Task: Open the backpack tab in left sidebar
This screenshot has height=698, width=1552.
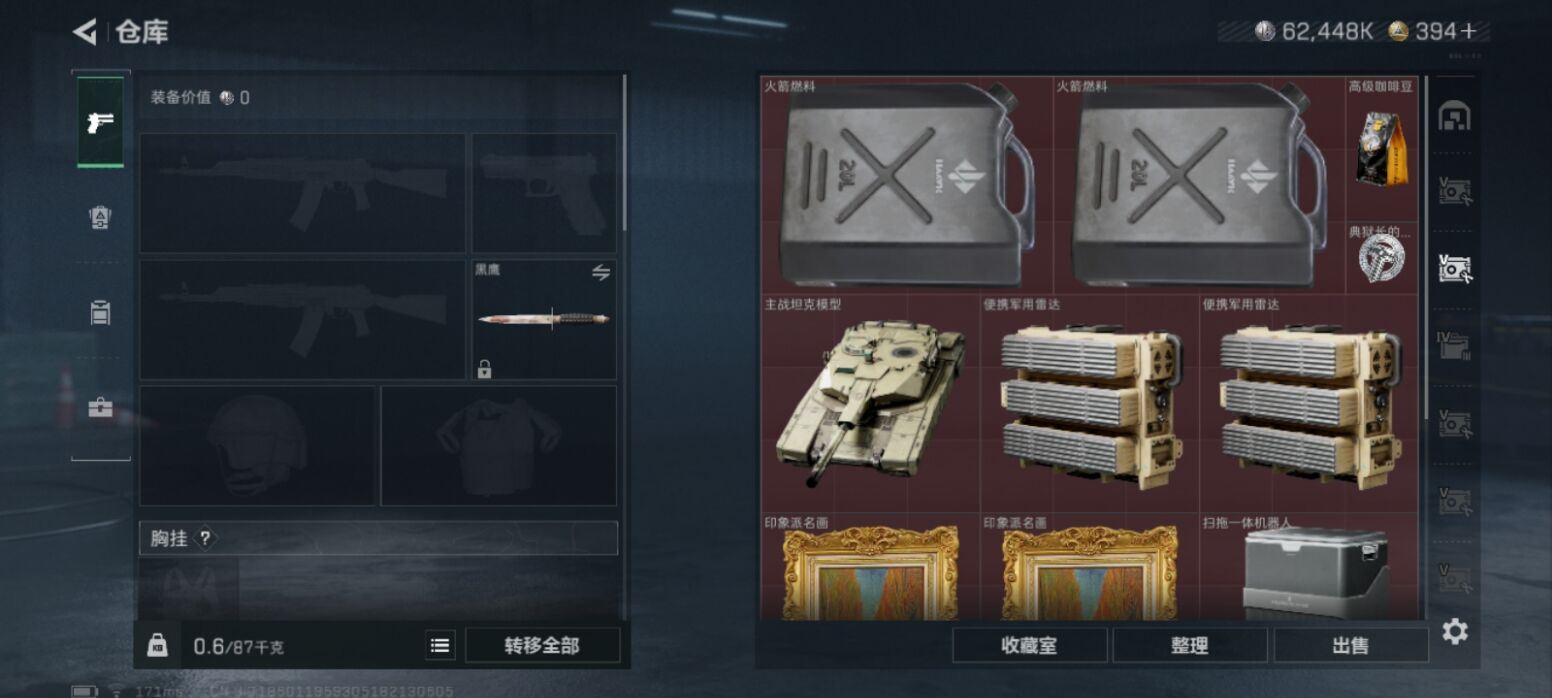Action: point(100,313)
